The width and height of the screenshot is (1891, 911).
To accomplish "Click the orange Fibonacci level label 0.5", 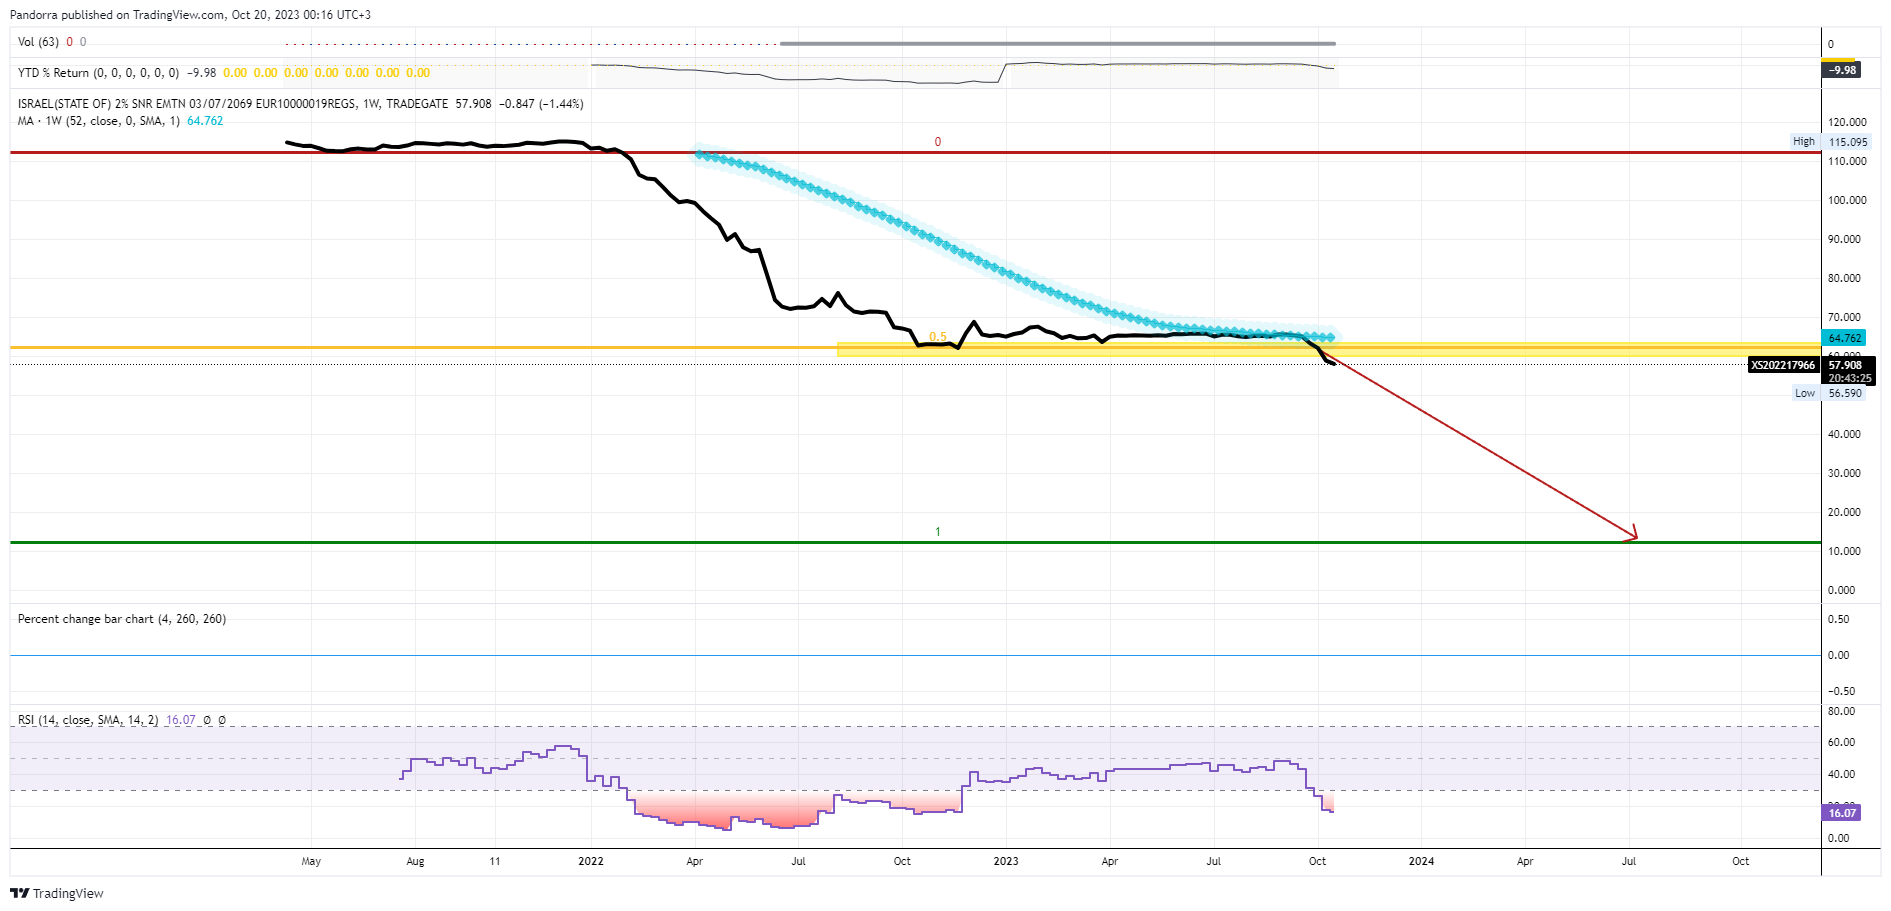I will tap(938, 337).
